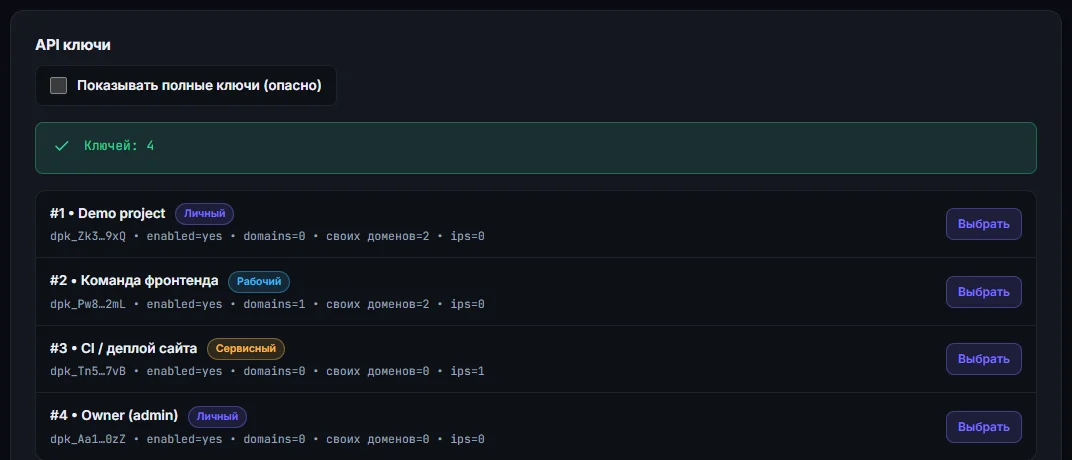Click the green checkmark icon in the status banner
The image size is (1072, 460).
pos(62,146)
